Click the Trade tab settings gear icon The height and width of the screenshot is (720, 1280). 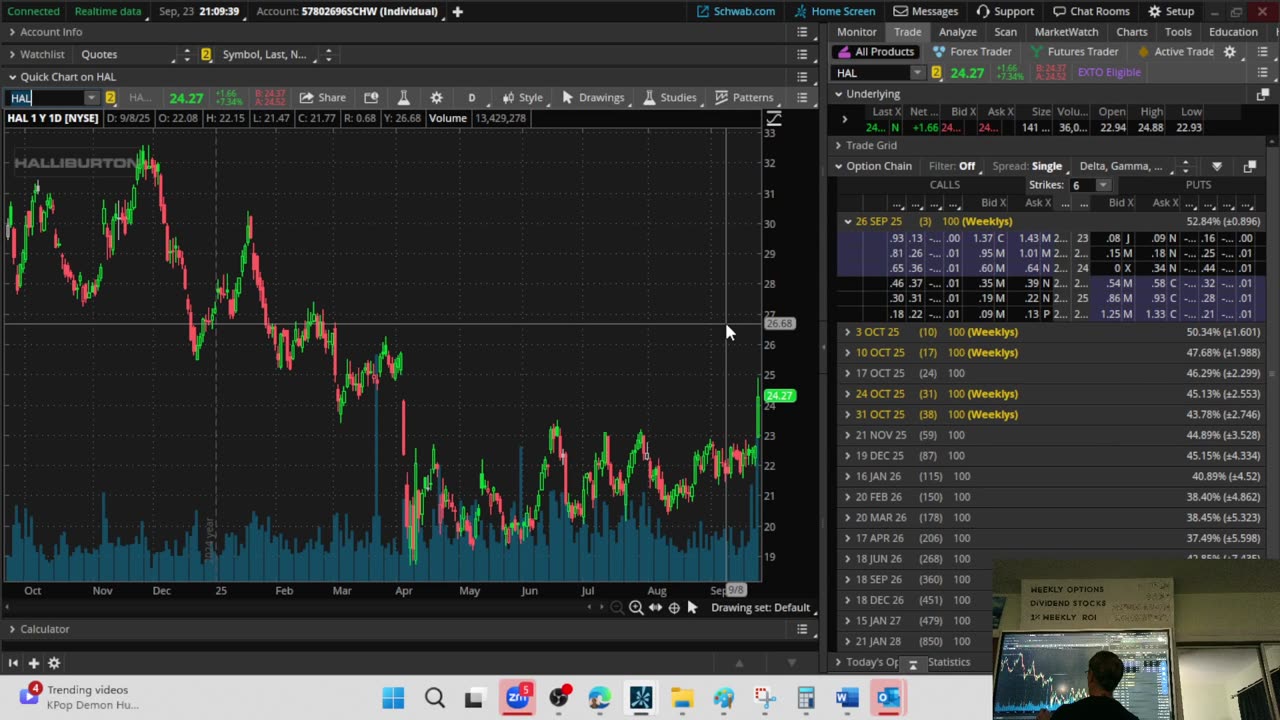(1230, 52)
